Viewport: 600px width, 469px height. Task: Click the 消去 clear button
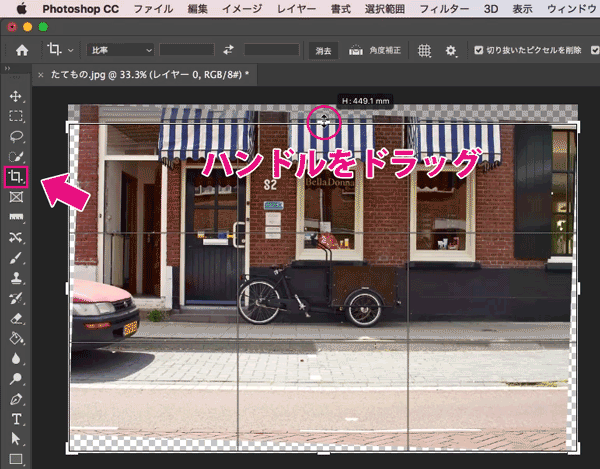[x=321, y=49]
